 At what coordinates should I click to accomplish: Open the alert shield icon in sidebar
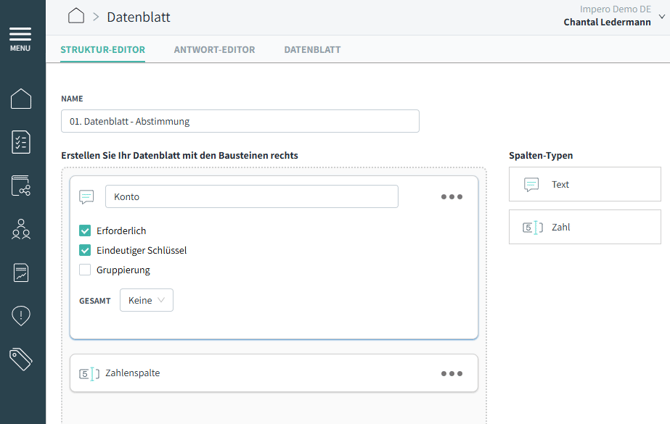coord(21,316)
